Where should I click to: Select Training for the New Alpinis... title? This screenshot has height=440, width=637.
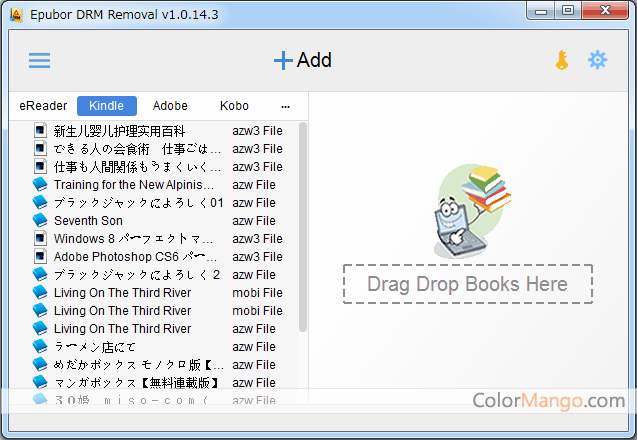click(x=134, y=185)
